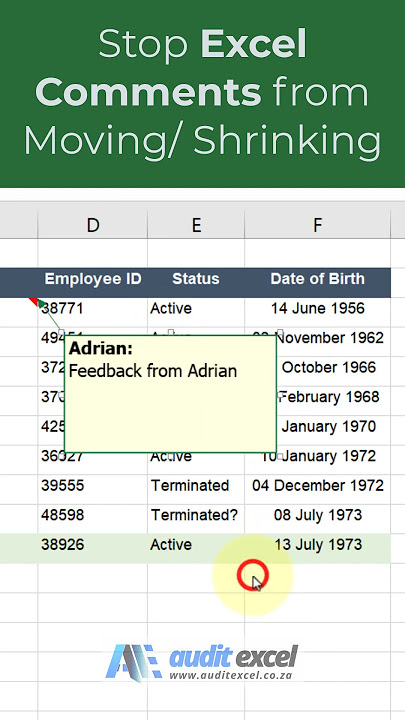Click the comment box top-left resize handle
The width and height of the screenshot is (405, 720).
tap(62, 332)
